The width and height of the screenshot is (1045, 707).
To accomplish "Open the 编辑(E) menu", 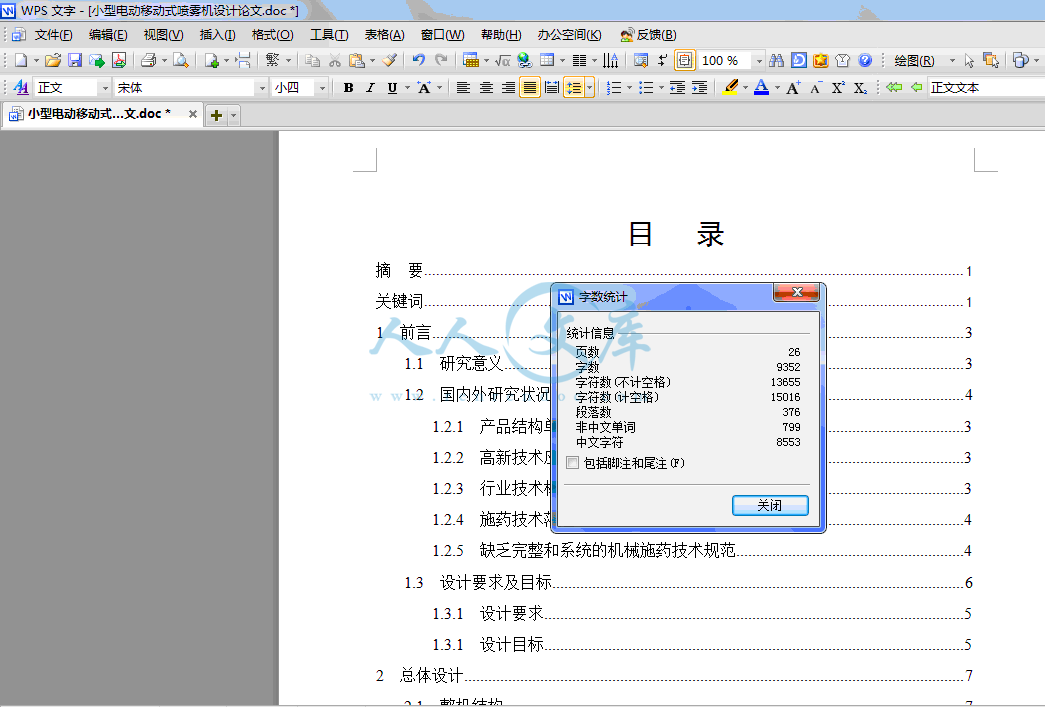I will (108, 35).
